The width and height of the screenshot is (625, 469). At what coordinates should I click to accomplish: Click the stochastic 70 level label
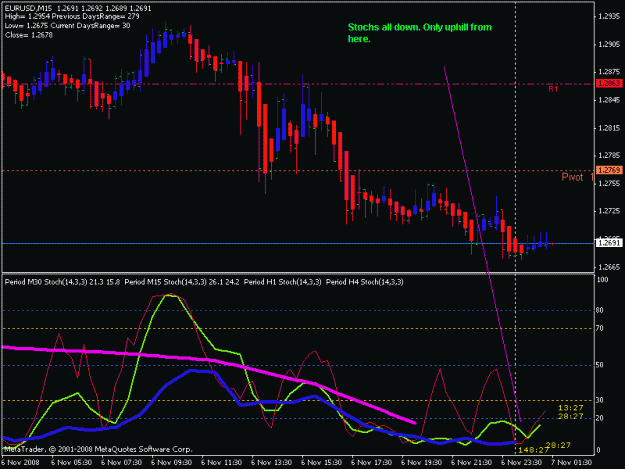pyautogui.click(x=600, y=329)
